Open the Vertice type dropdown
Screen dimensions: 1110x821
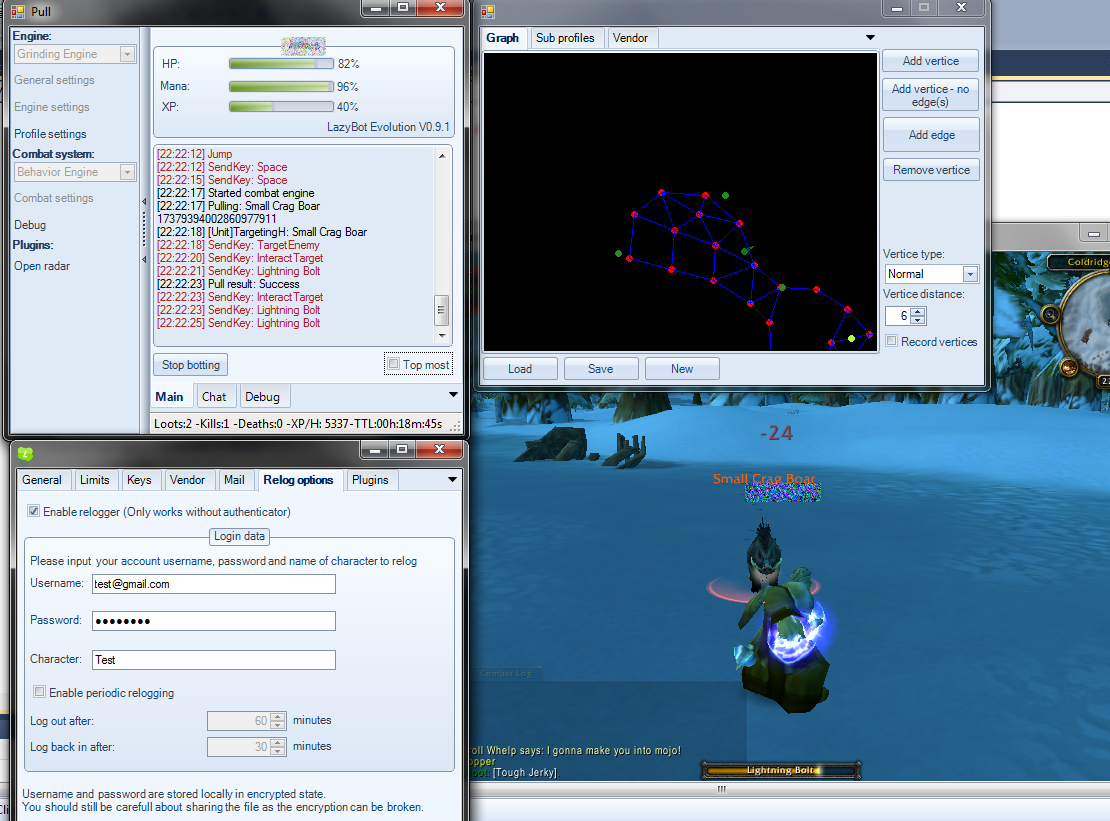tap(969, 274)
